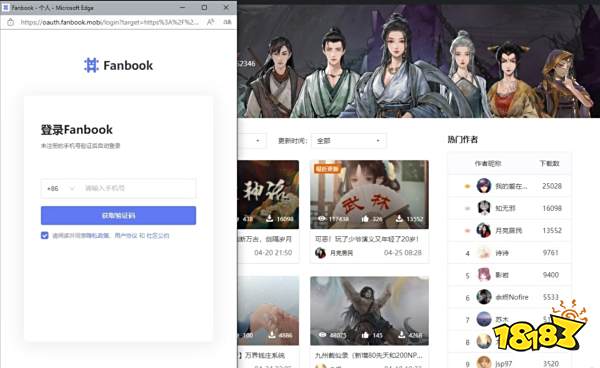Viewport: 600px width, 368px height.
Task: Open the calligraphy mod thumbnail with 16098 downloads
Action: pyautogui.click(x=268, y=194)
